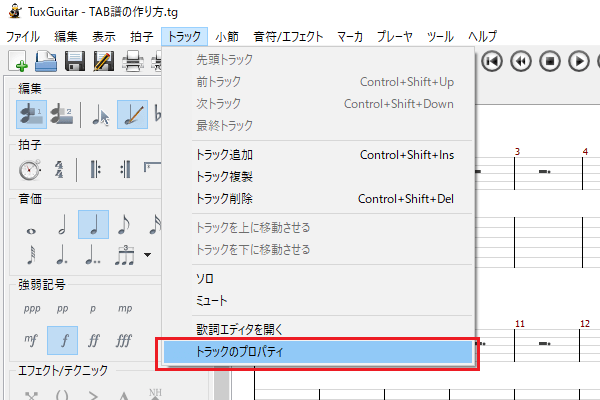Select 歌詞エディタを開く menu entry
This screenshot has height=400, width=600.
pyautogui.click(x=318, y=329)
